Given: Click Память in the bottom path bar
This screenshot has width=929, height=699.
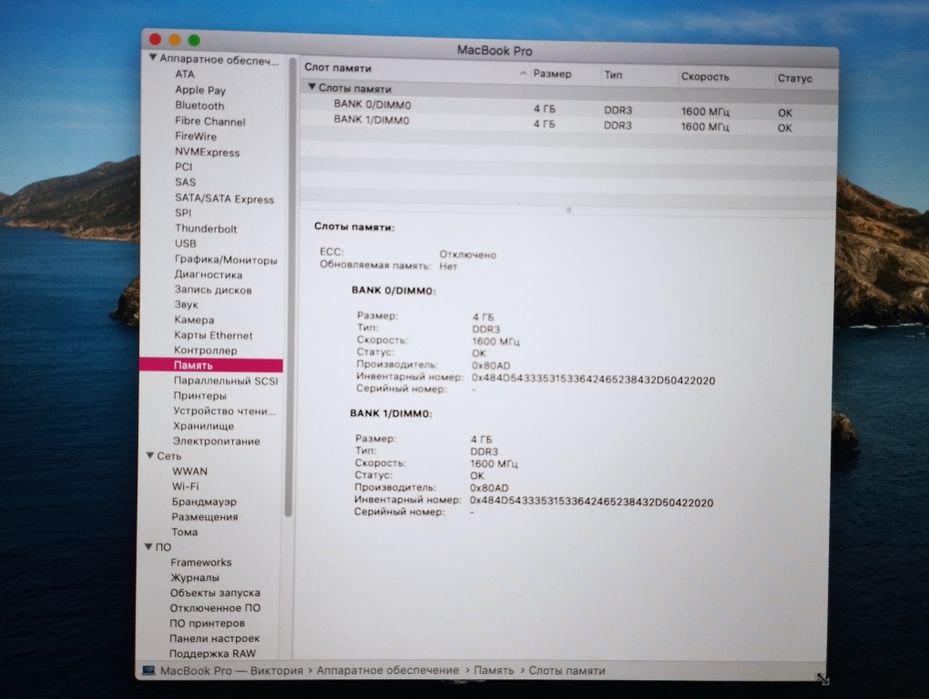Looking at the screenshot, I should point(494,671).
